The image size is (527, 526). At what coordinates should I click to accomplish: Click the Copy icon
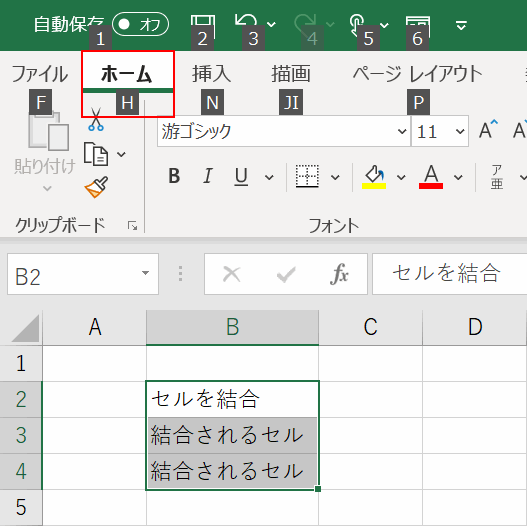(96, 154)
